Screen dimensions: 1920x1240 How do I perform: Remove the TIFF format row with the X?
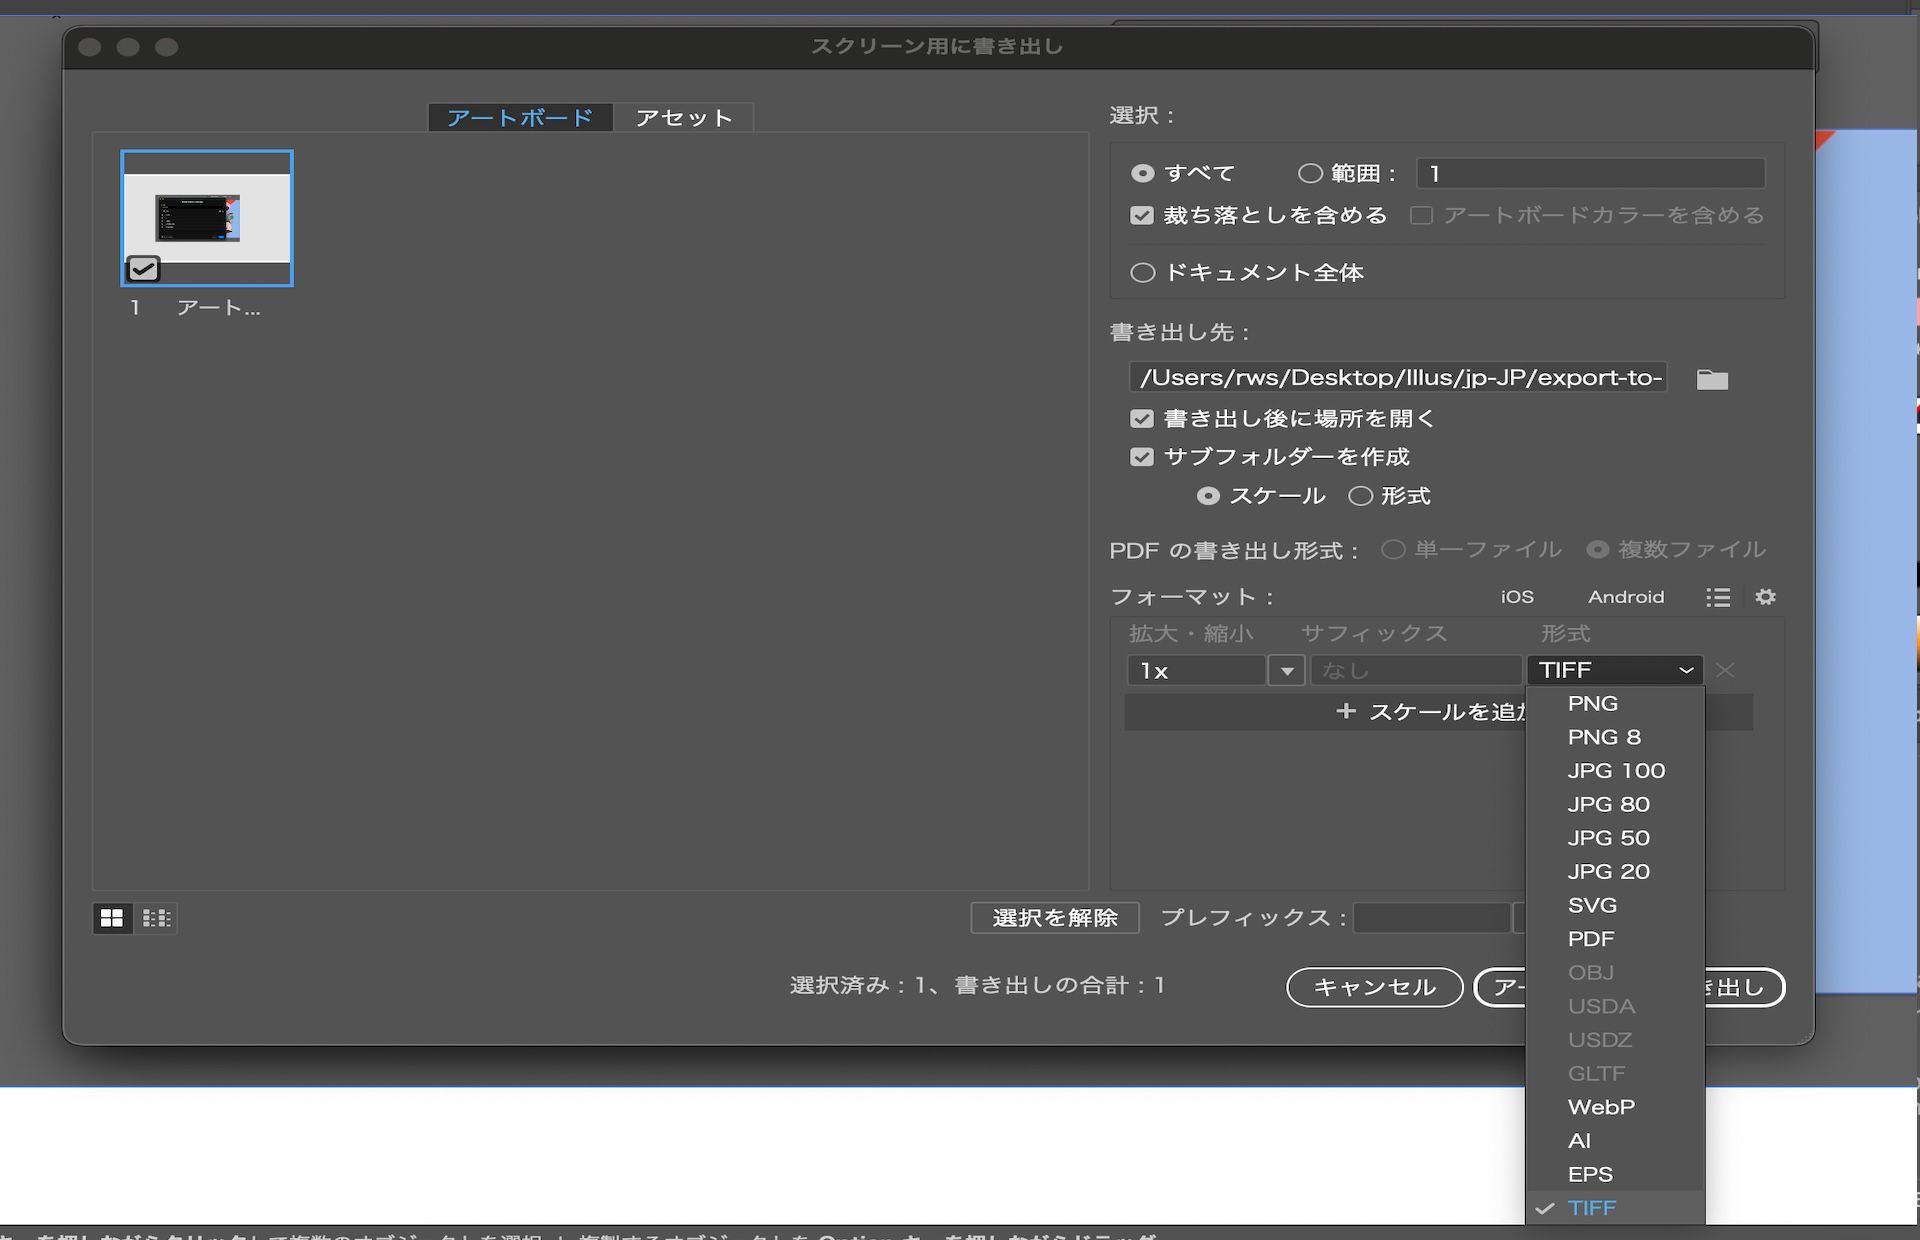tap(1725, 670)
